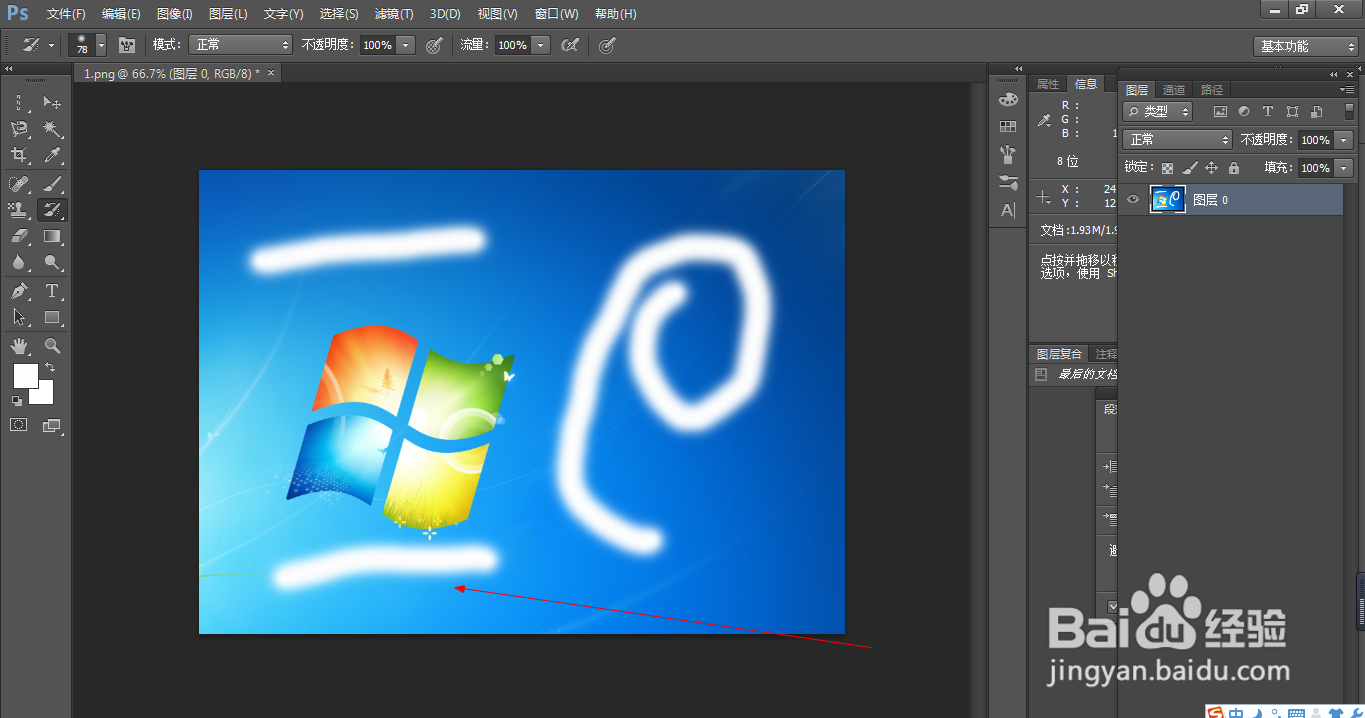Toggle lock all padlock
Viewport: 1365px width, 718px height.
tap(1233, 168)
